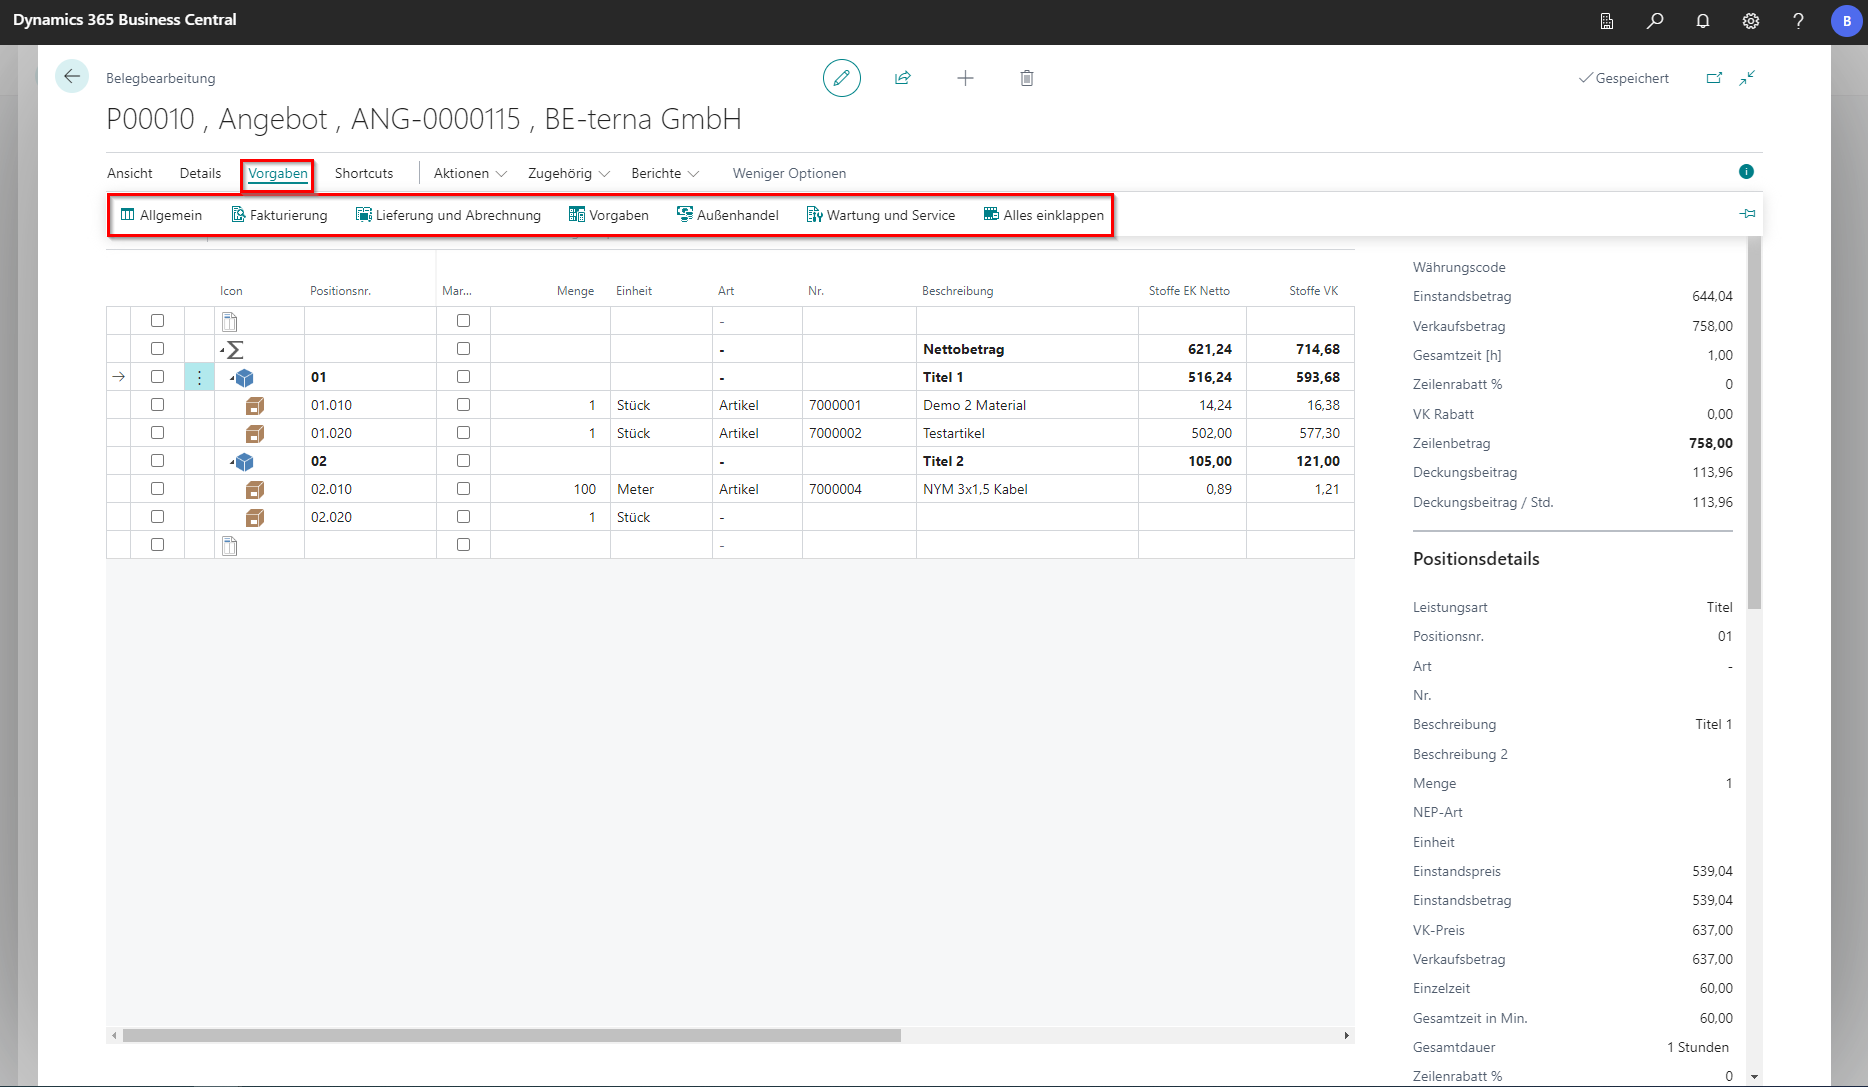Collapse the Titel 1 tree node
This screenshot has width=1868, height=1087.
coord(232,379)
